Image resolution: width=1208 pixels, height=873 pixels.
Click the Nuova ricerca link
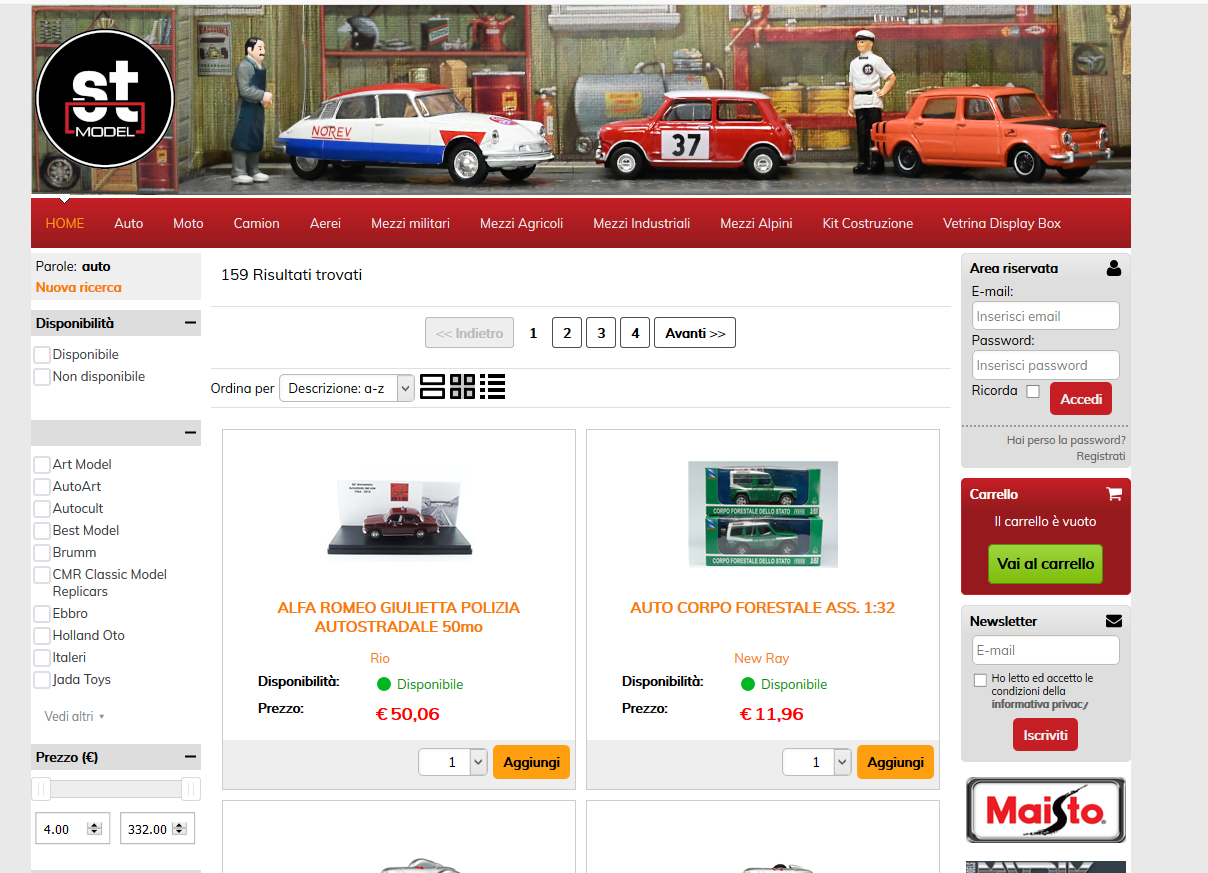[x=79, y=287]
